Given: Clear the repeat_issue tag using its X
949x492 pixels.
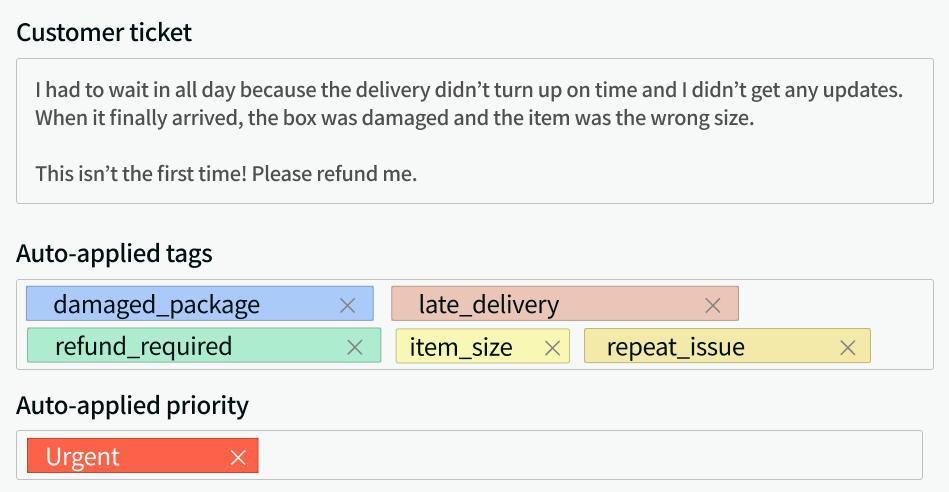Looking at the screenshot, I should (x=848, y=347).
